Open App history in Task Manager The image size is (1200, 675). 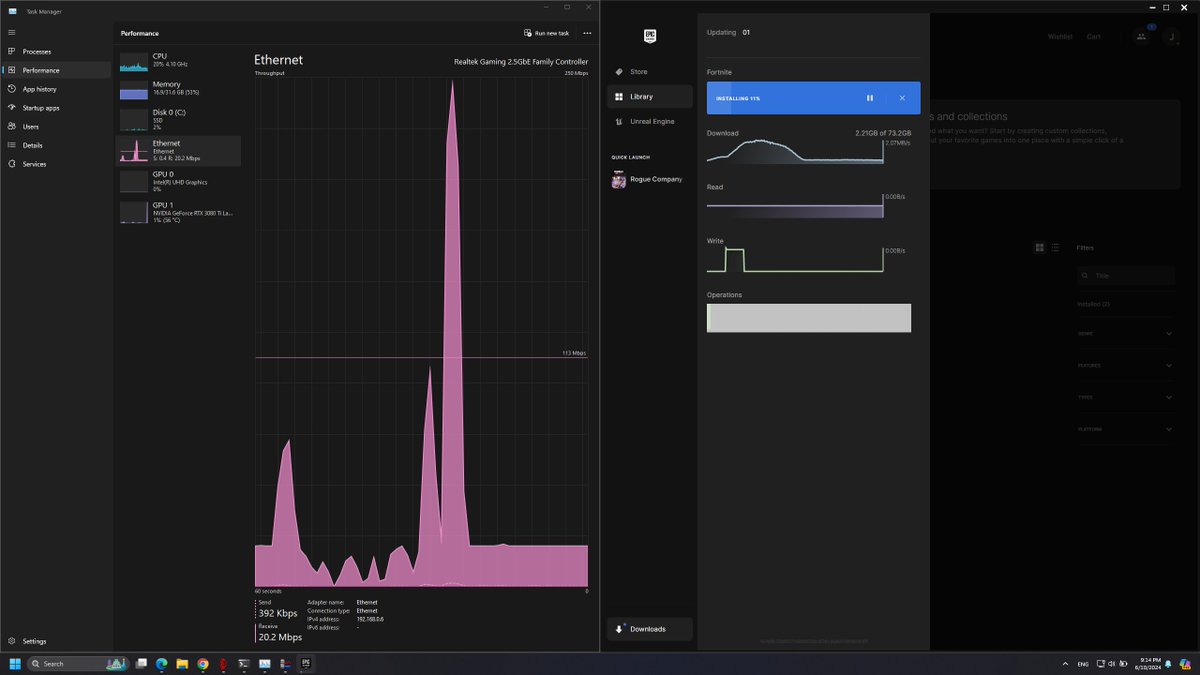pos(56,89)
